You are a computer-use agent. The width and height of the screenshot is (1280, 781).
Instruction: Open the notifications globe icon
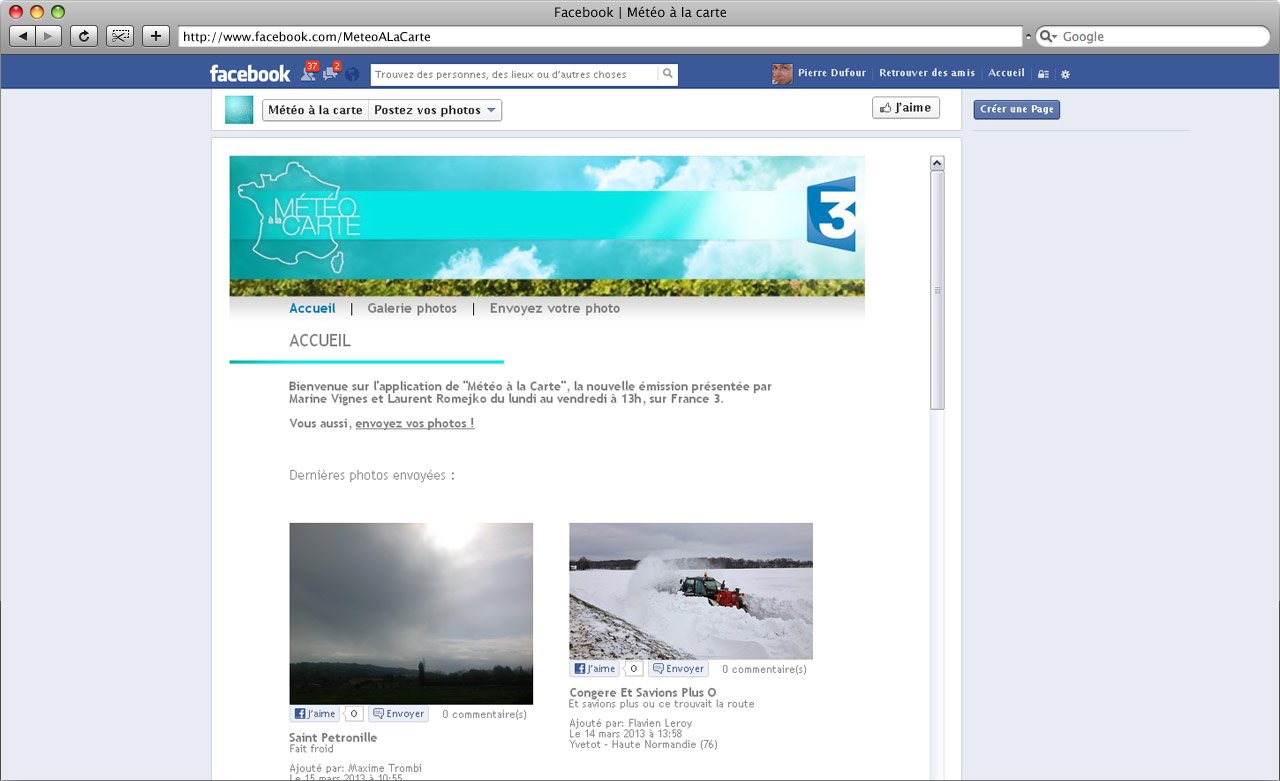click(352, 74)
